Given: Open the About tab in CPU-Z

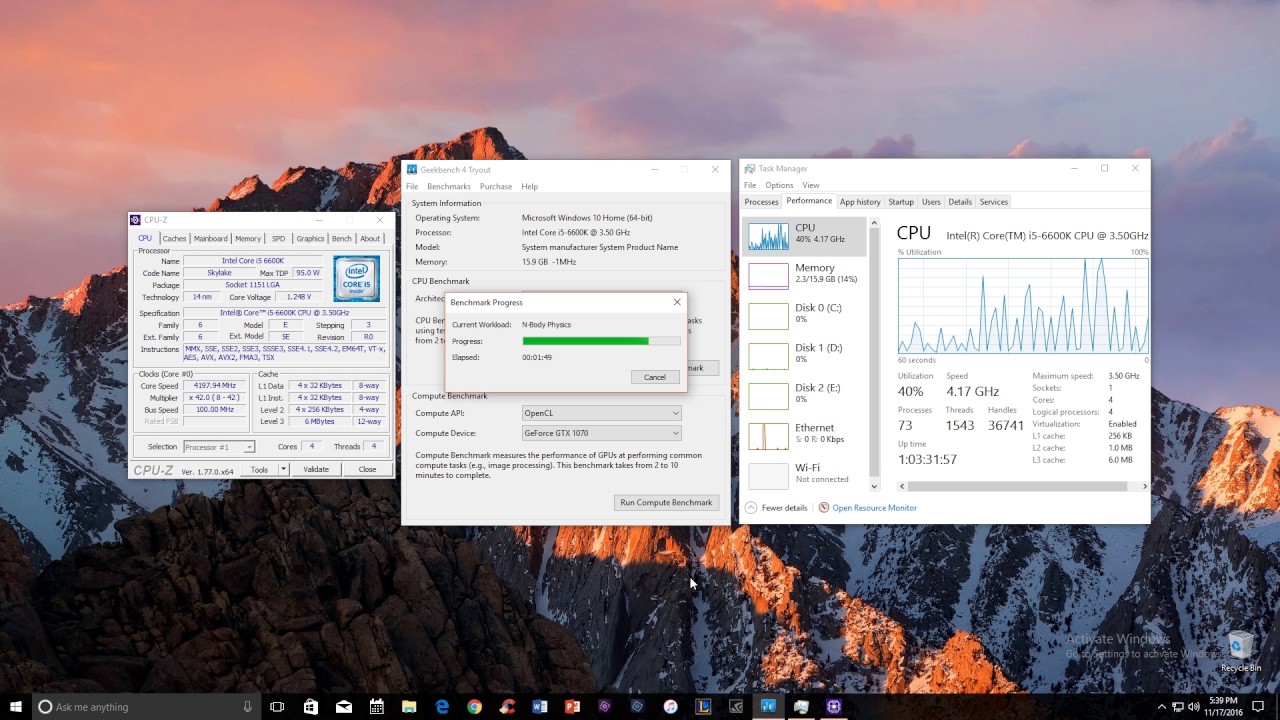Looking at the screenshot, I should (370, 238).
